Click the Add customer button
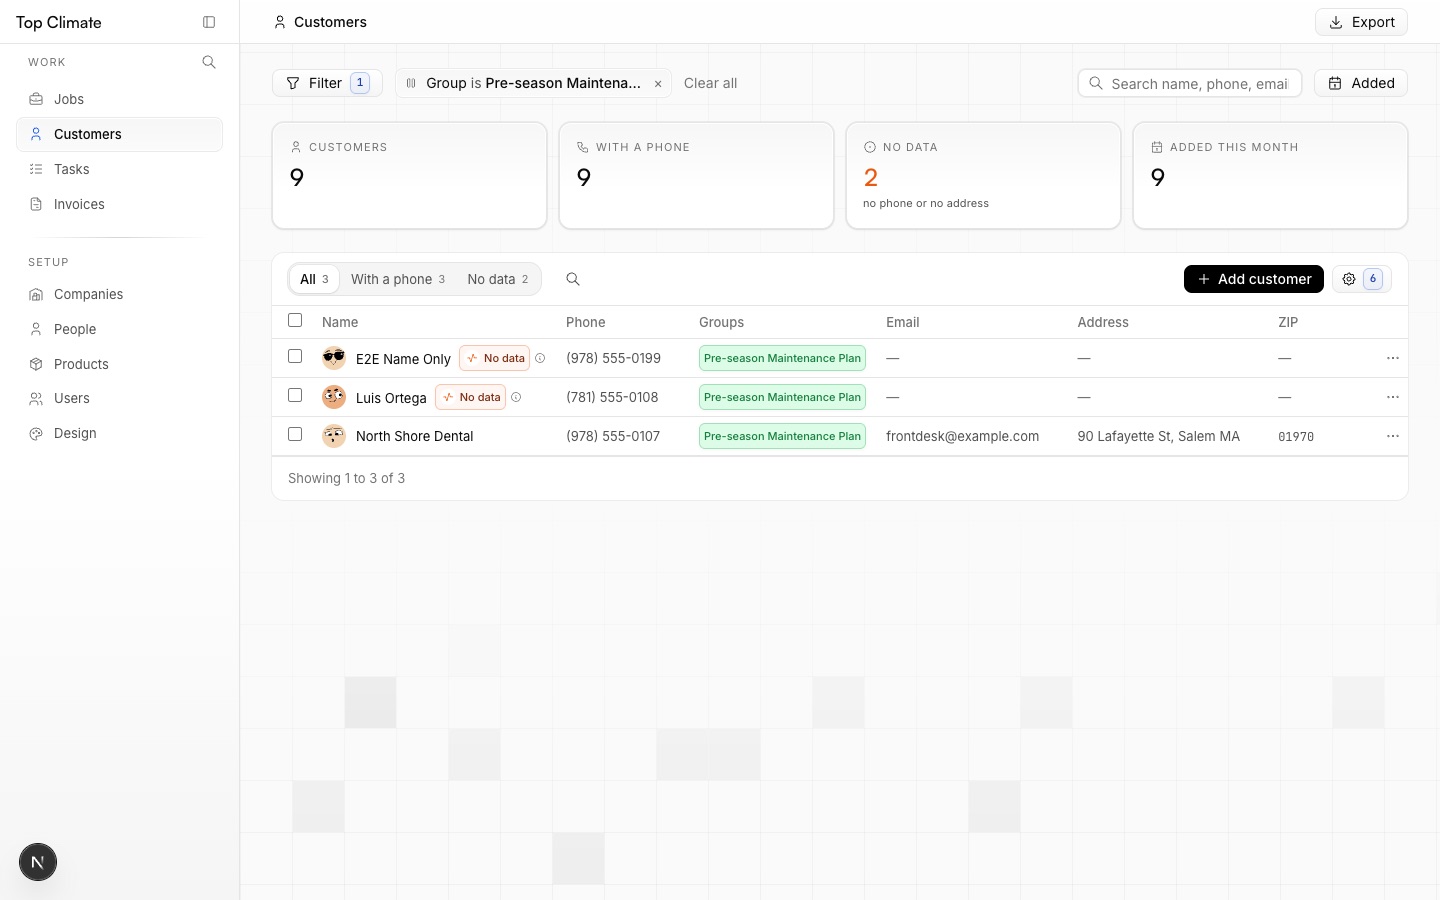This screenshot has height=900, width=1440. click(x=1253, y=279)
